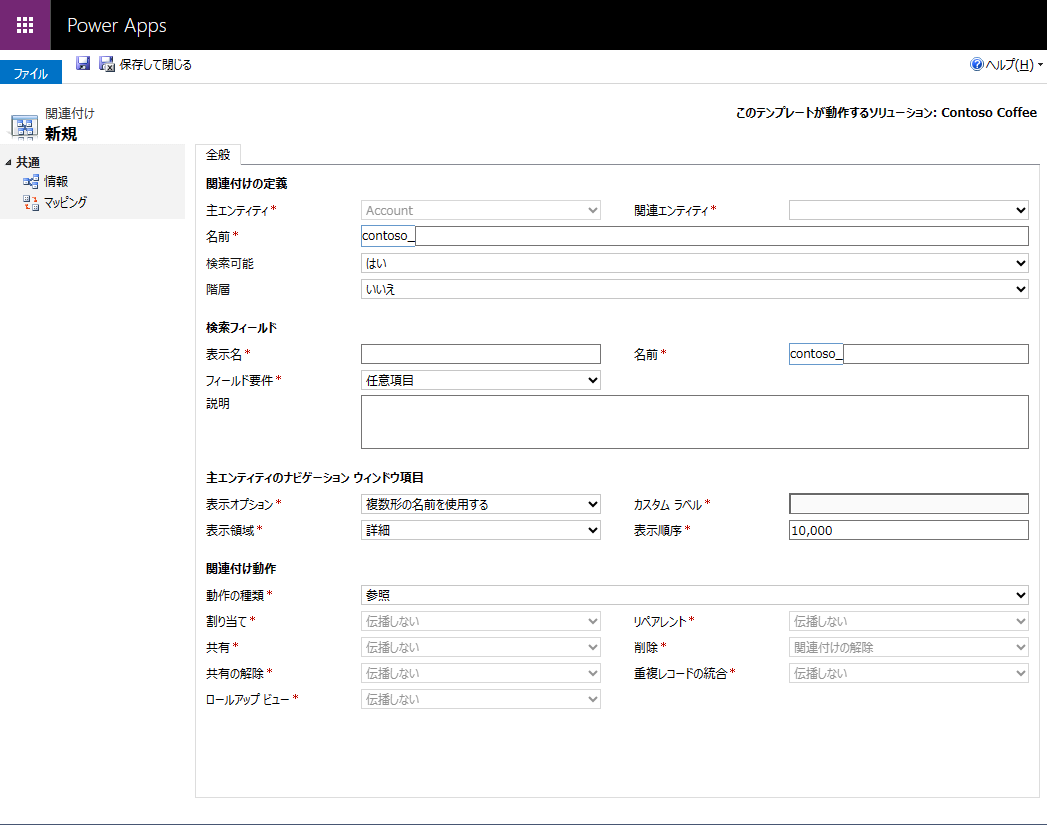Click the Save disk icon on the toolbar
1047x825 pixels.
click(82, 63)
